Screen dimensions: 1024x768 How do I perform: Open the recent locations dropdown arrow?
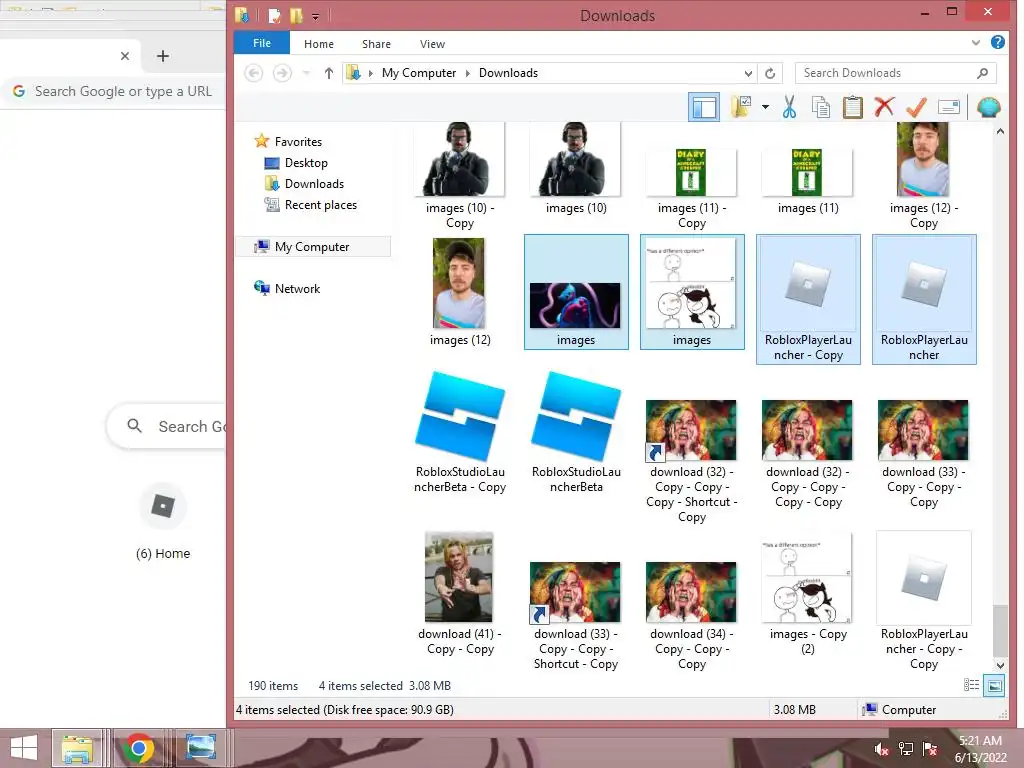pos(306,73)
